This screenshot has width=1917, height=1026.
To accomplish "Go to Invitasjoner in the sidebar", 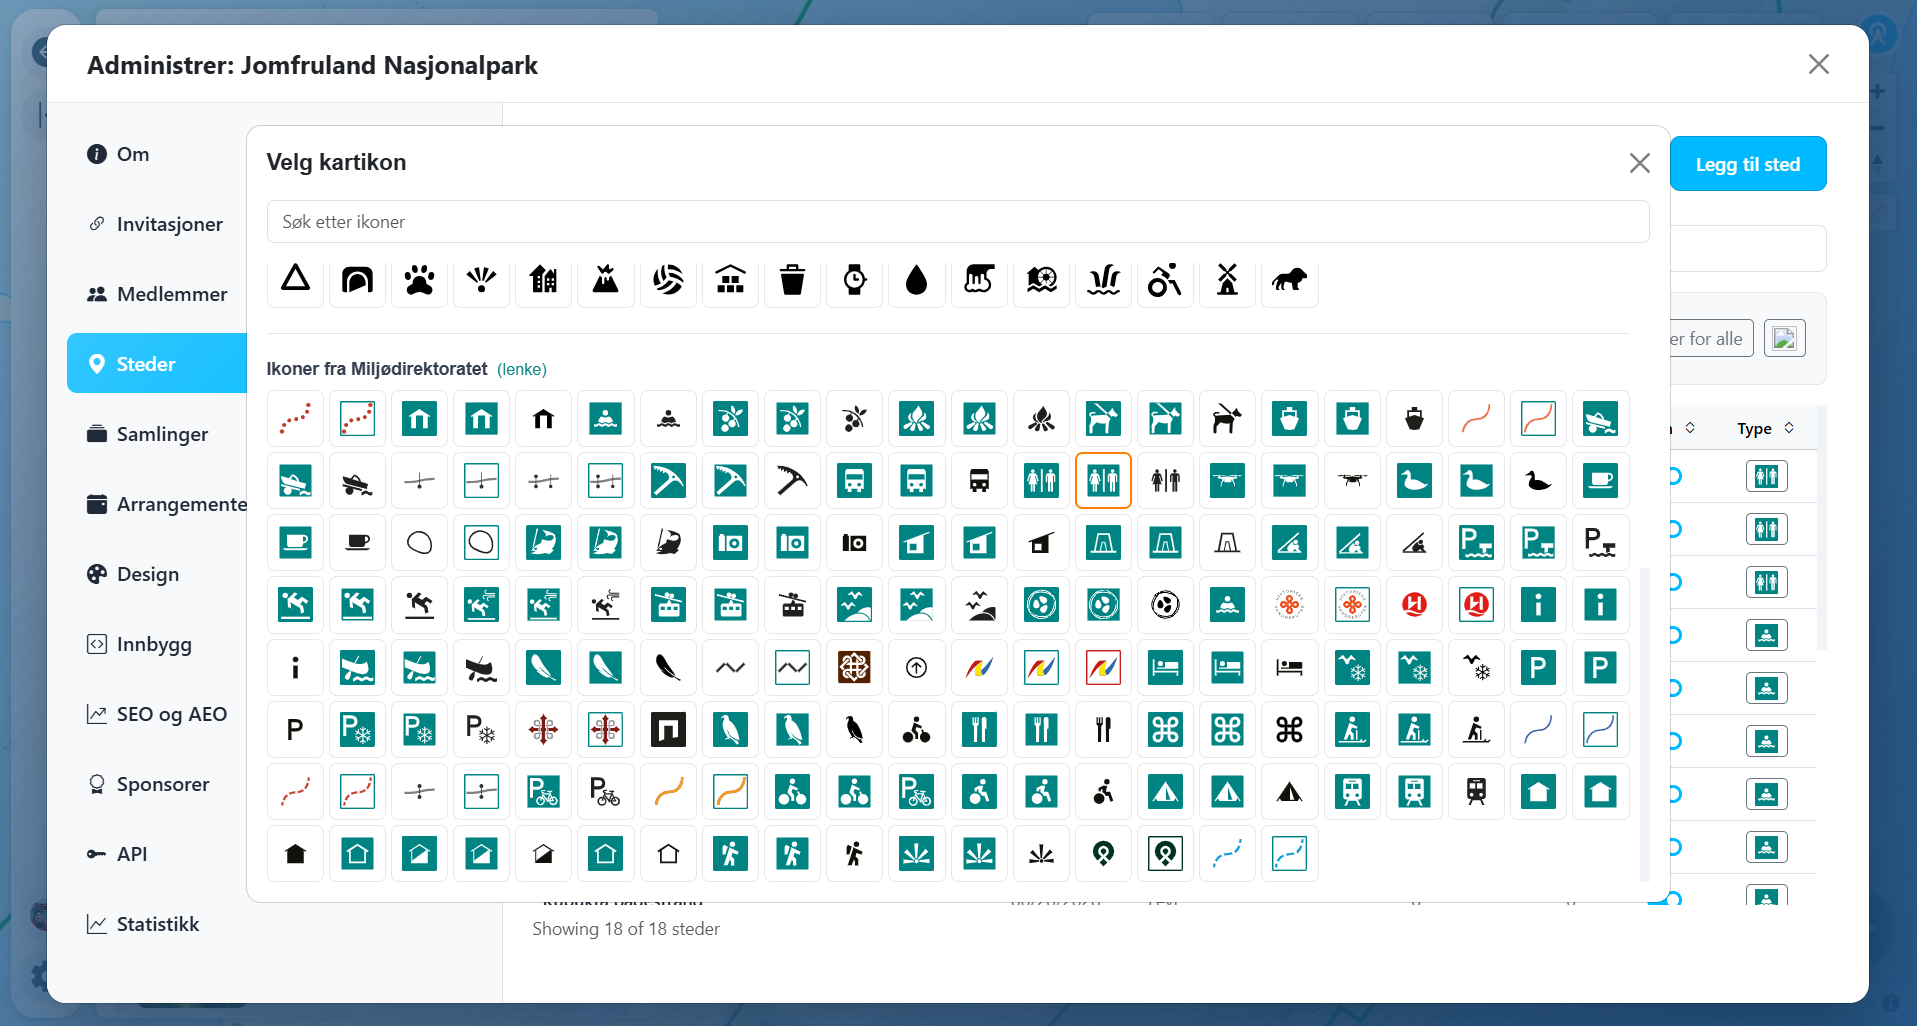I will (x=157, y=224).
